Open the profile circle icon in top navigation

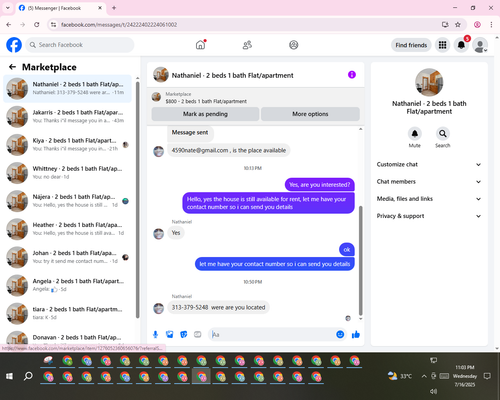(x=294, y=45)
